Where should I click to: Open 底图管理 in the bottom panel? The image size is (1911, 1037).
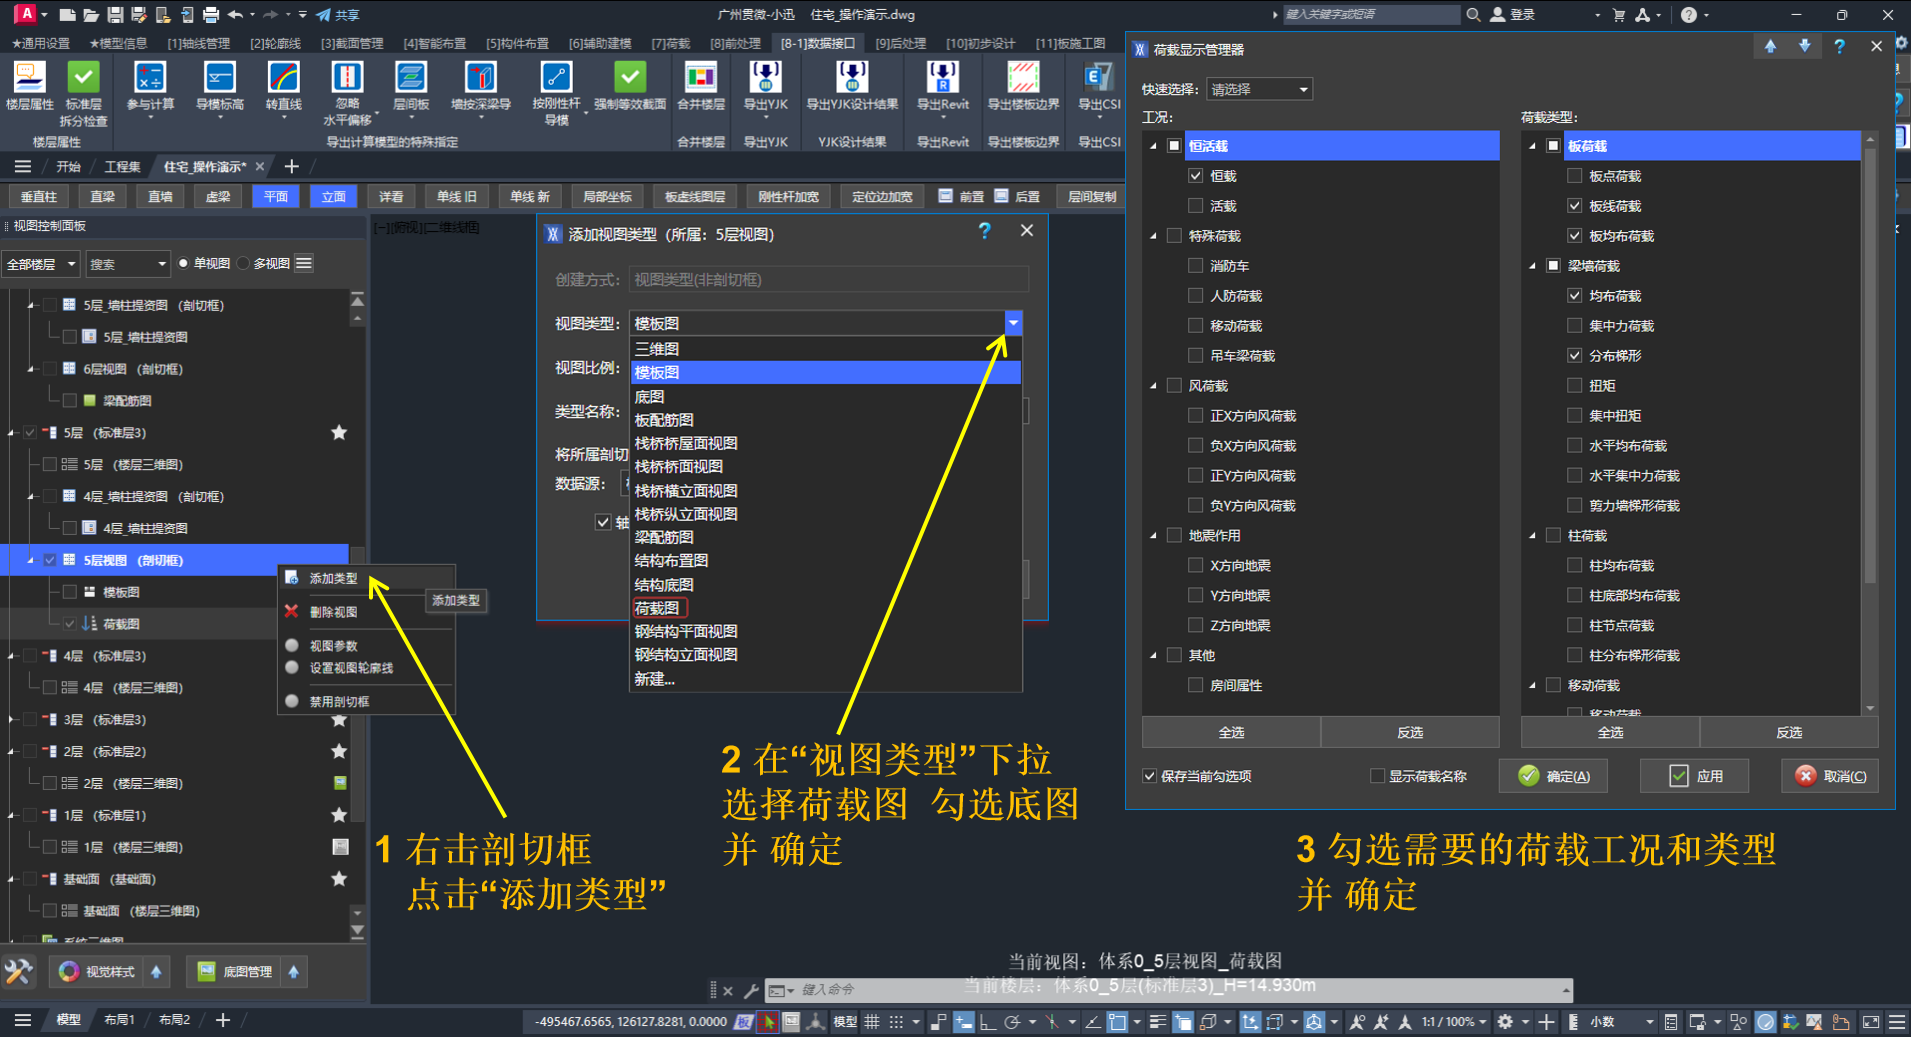point(235,971)
